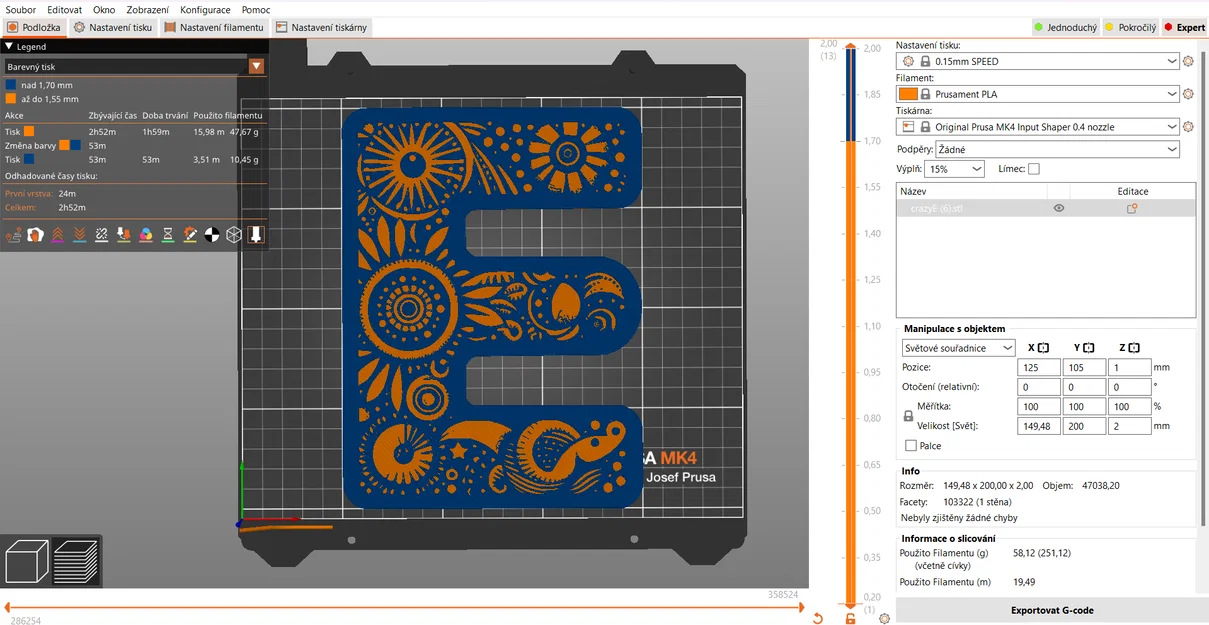Open printer preset dropdown Original Prusa MK4
Screen dimensions: 1209x625
[x=1038, y=127]
